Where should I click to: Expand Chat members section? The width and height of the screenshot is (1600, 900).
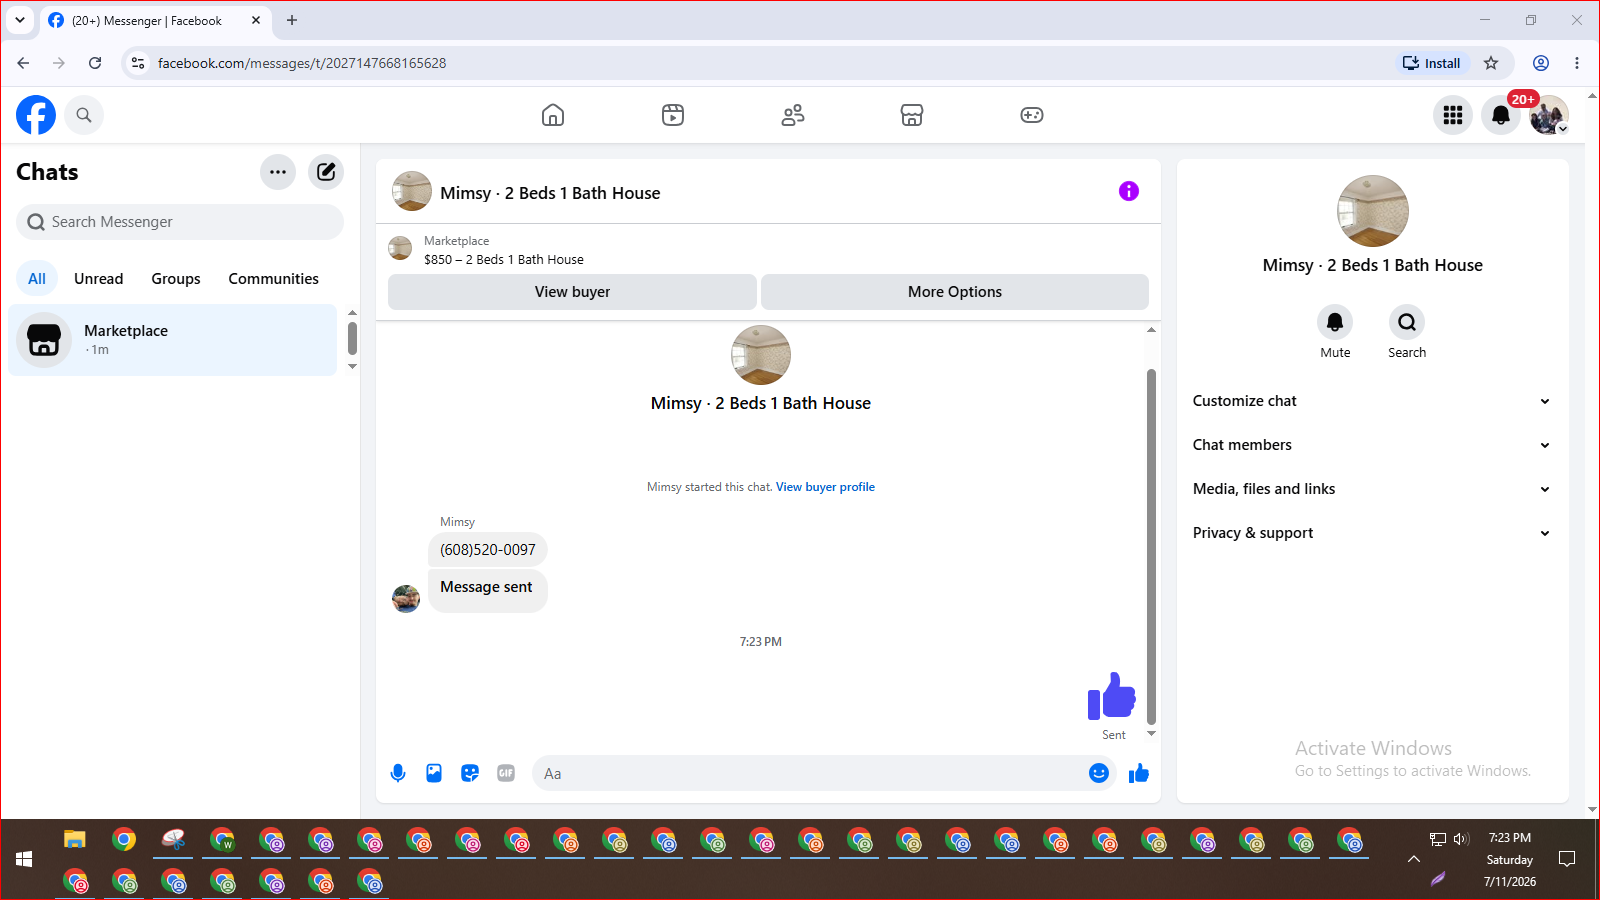coord(1372,445)
